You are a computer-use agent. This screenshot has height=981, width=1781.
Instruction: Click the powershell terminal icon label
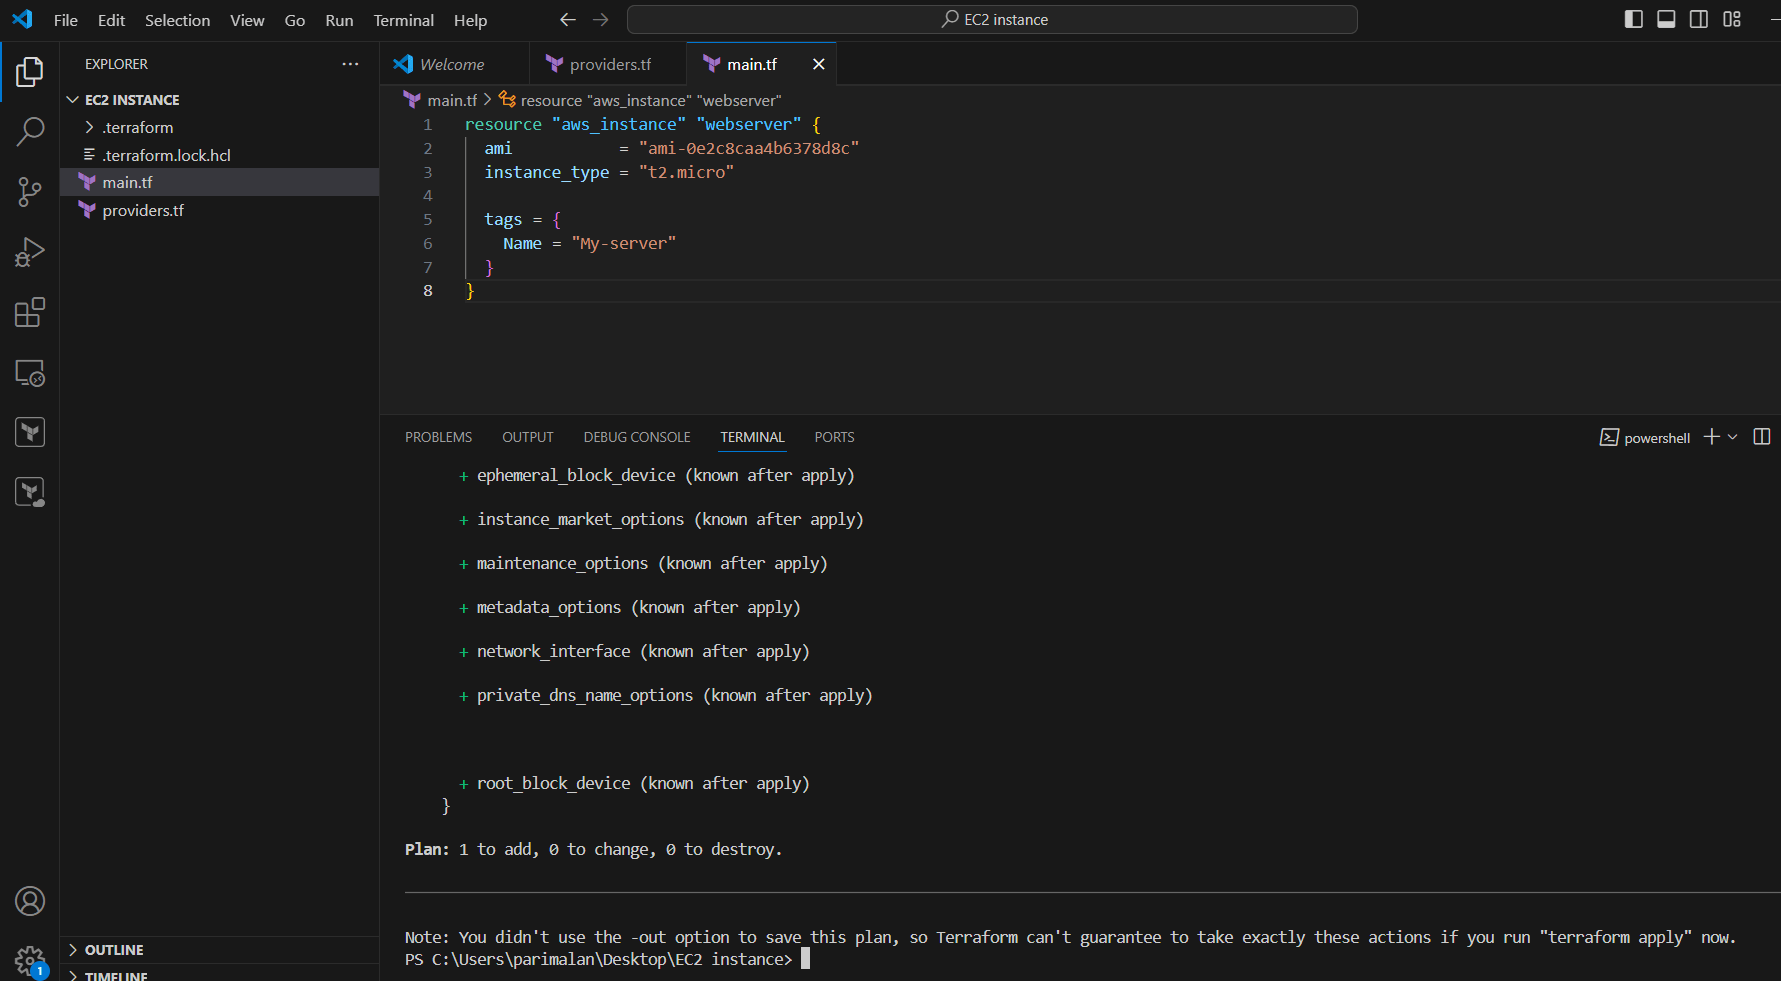click(1645, 437)
